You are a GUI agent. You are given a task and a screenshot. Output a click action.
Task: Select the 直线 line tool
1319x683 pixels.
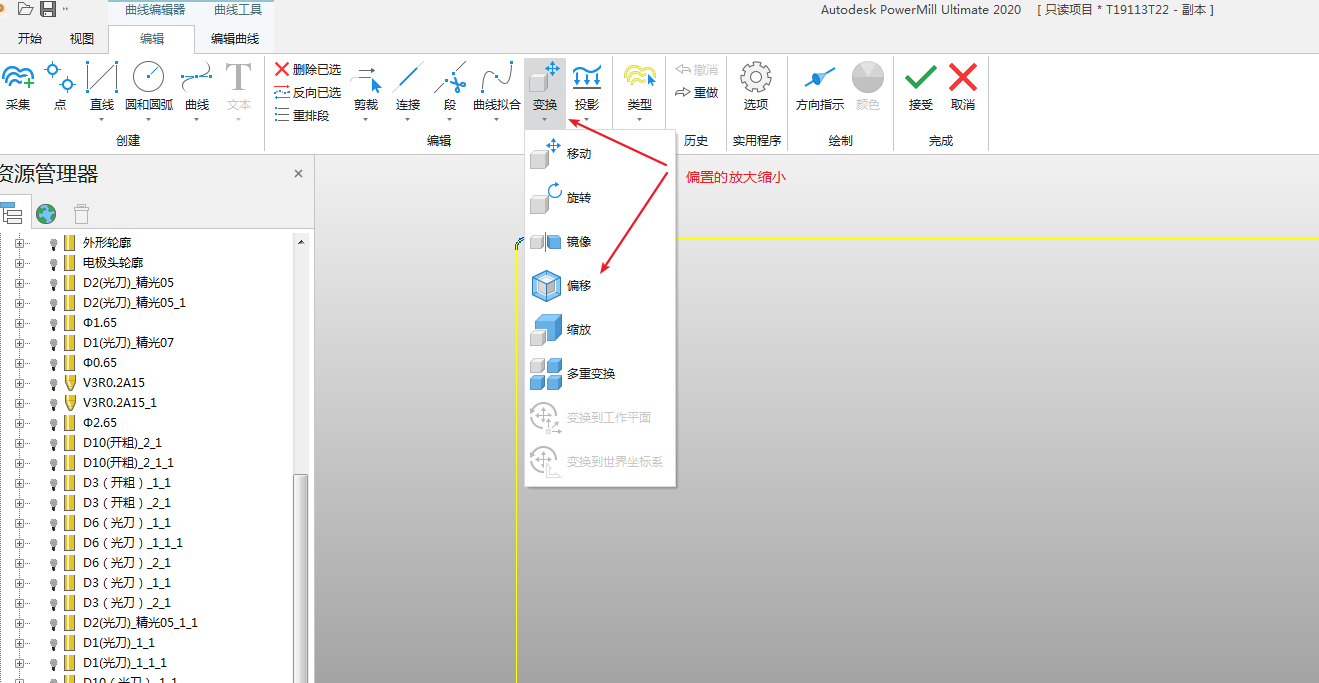pyautogui.click(x=102, y=78)
